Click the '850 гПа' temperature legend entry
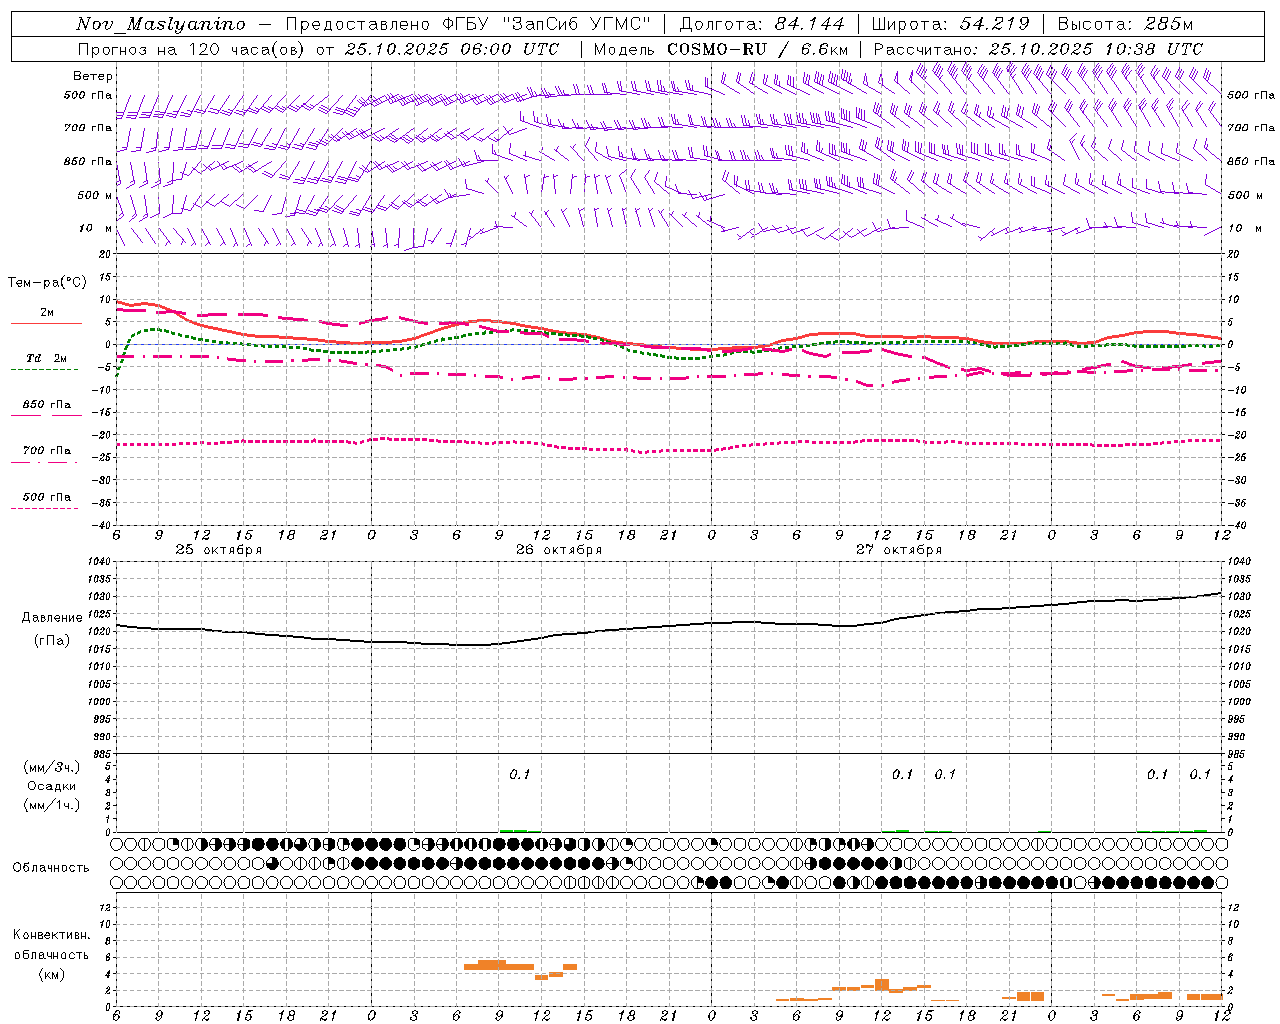 pyautogui.click(x=47, y=405)
